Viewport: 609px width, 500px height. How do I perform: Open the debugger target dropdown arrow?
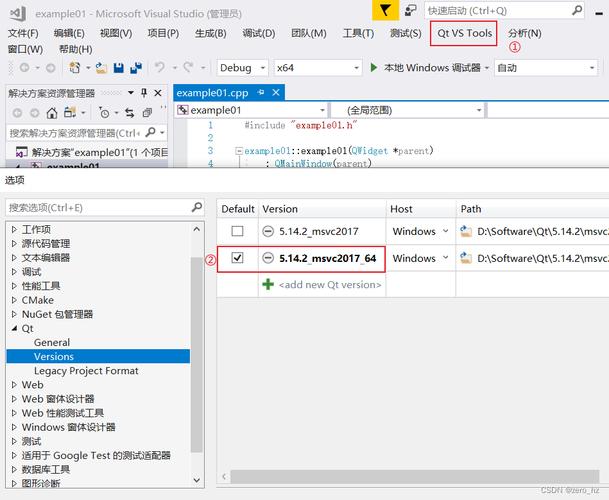point(486,68)
